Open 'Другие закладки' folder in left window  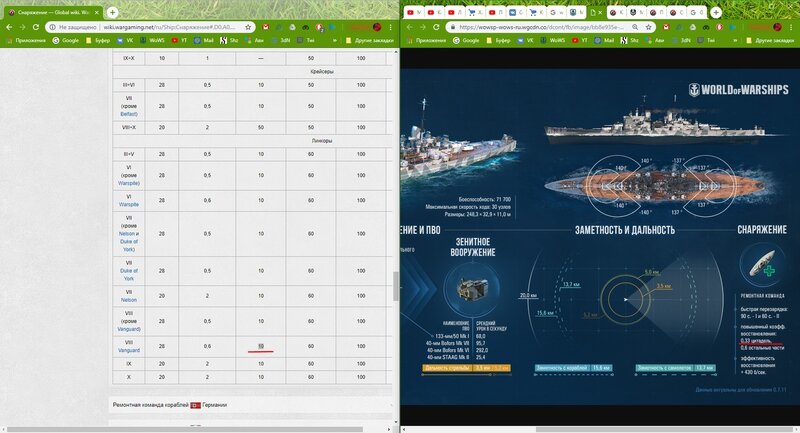click(x=369, y=40)
